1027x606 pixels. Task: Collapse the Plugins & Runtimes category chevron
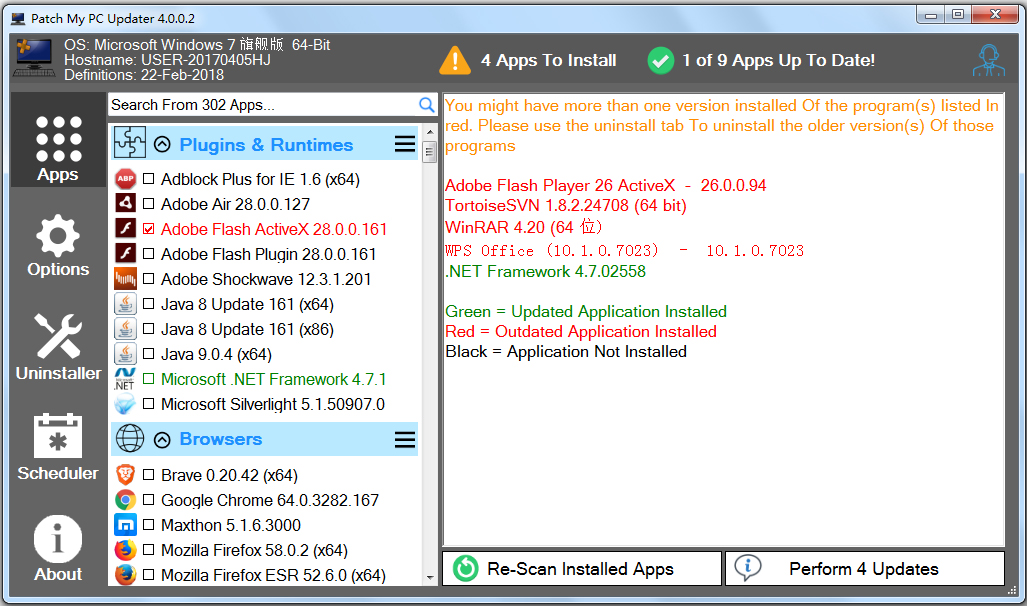pos(162,145)
